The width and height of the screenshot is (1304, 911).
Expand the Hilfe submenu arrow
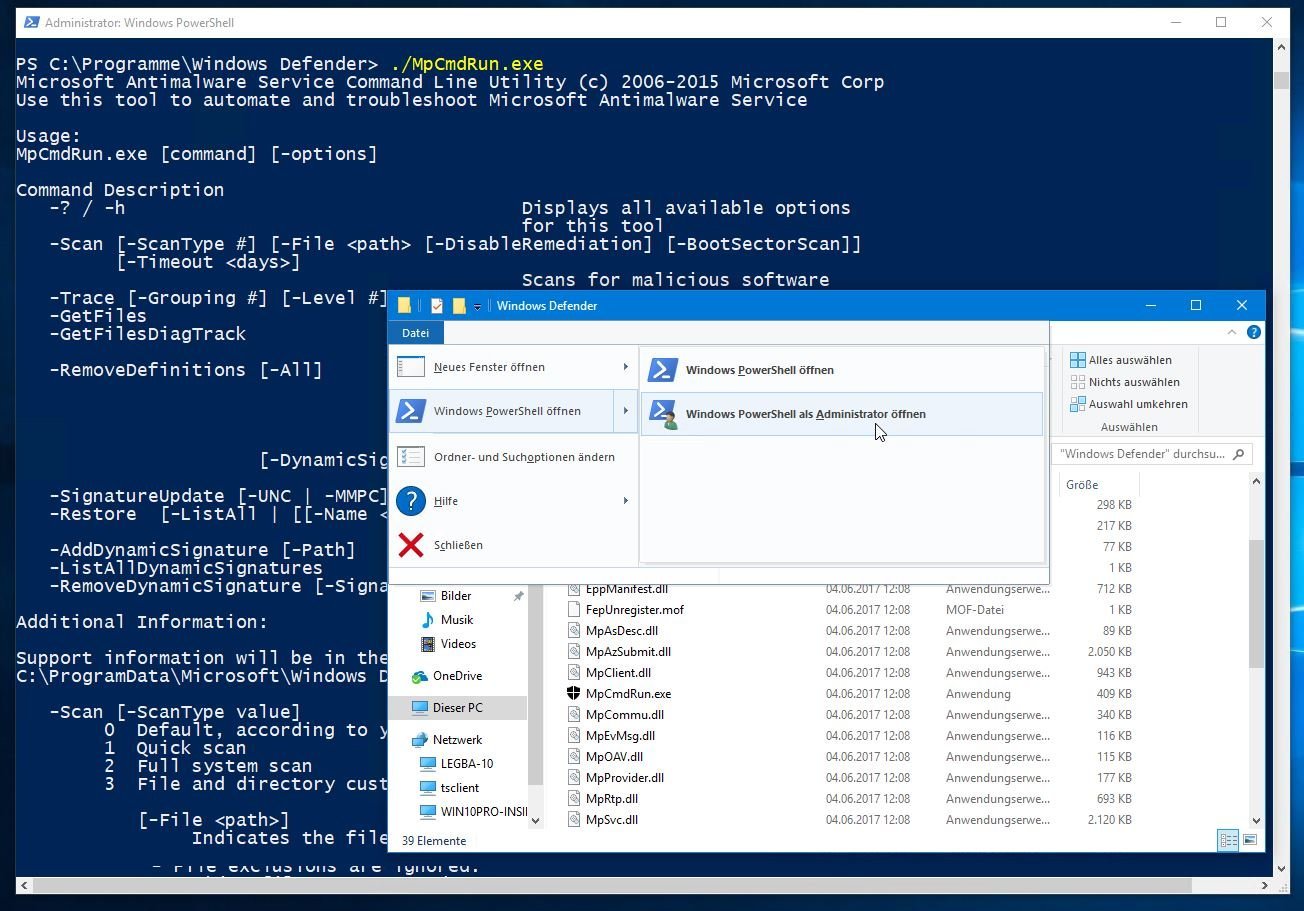click(x=626, y=501)
